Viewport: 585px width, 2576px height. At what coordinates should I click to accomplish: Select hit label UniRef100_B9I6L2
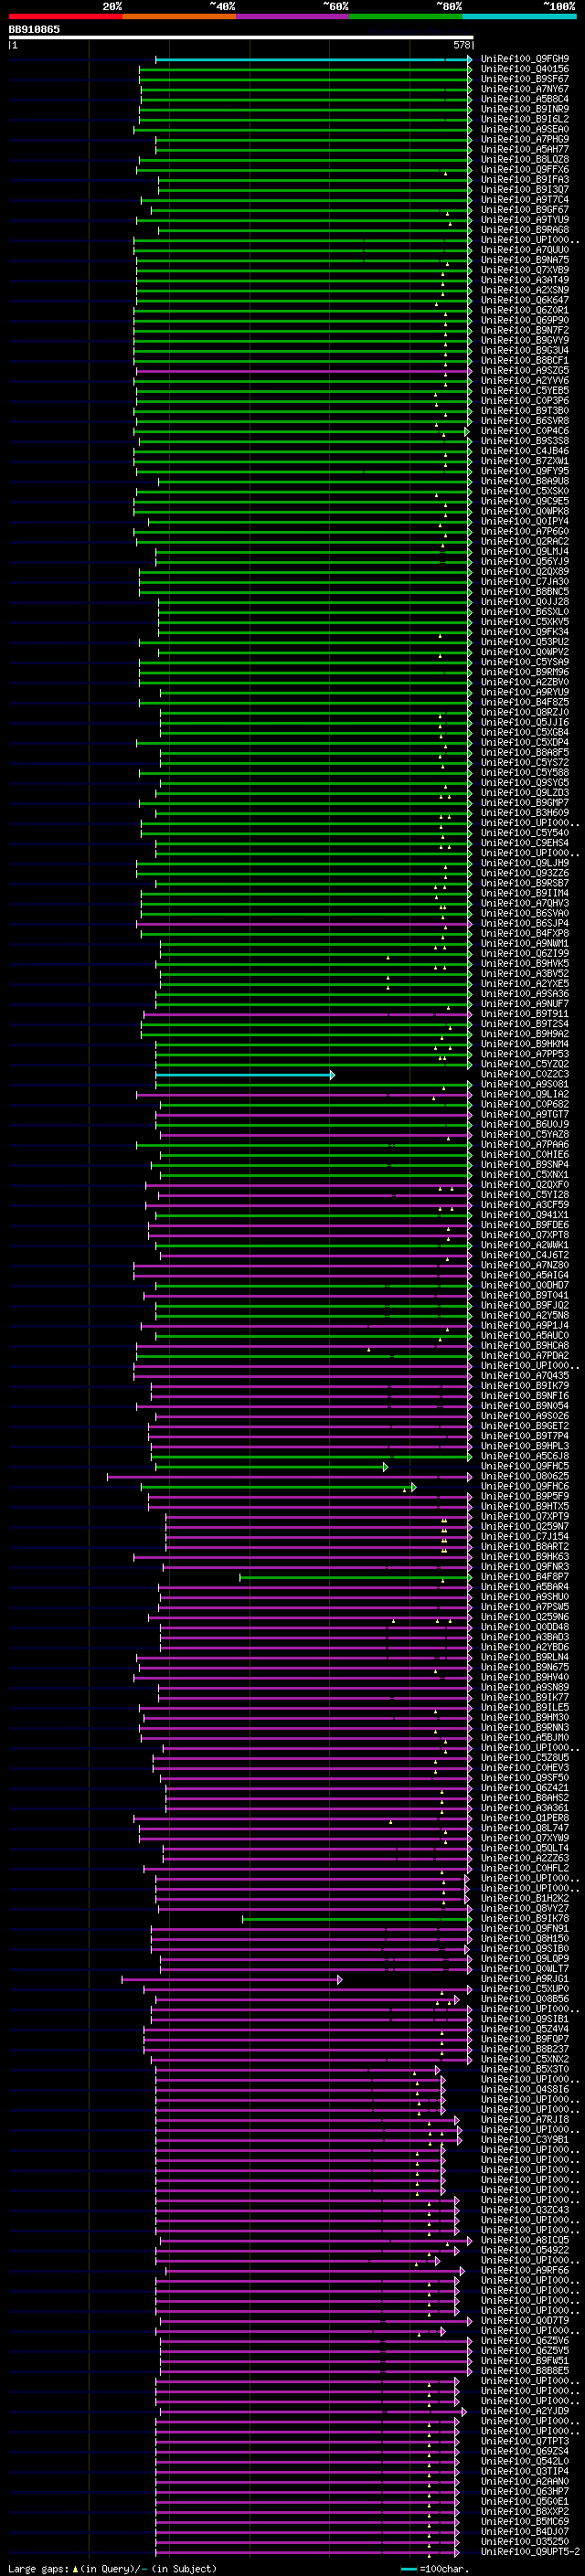tap(525, 119)
